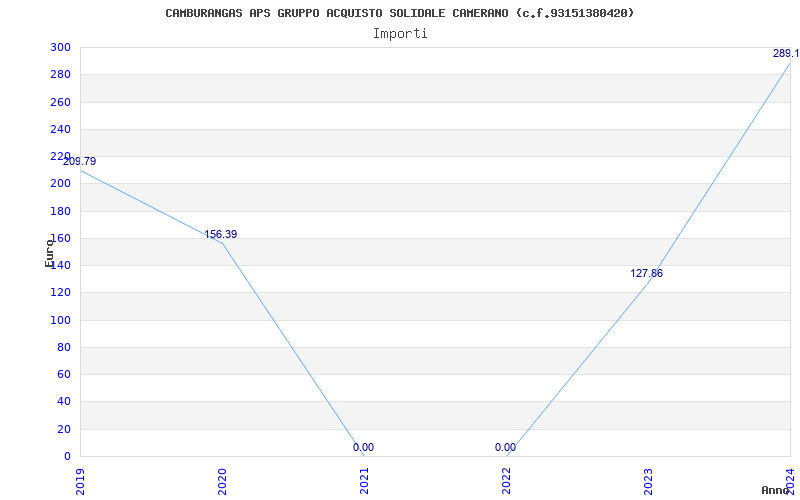Select the 127.86 data label
800x500 pixels.
(x=646, y=273)
